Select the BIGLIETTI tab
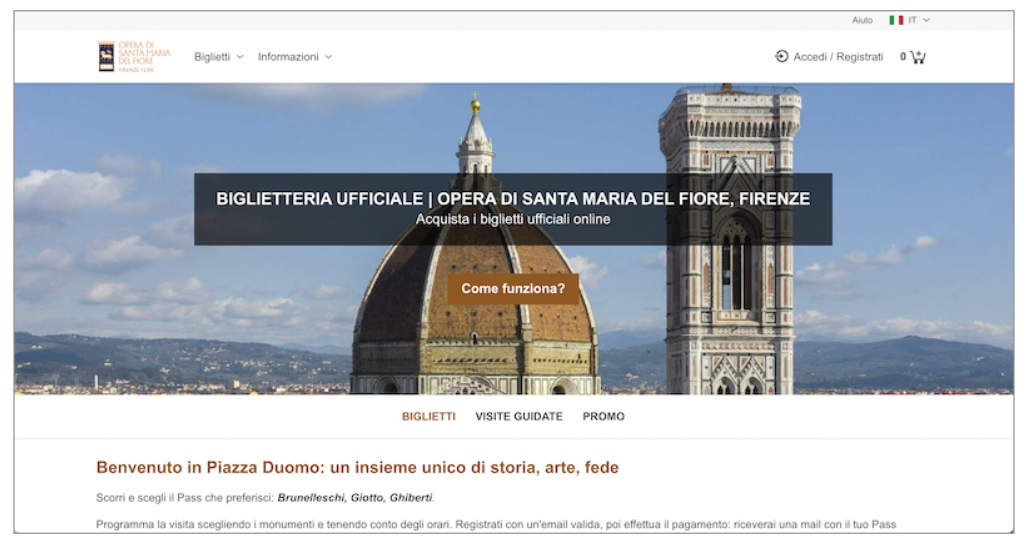Viewport: 1030px width, 550px height. click(428, 417)
